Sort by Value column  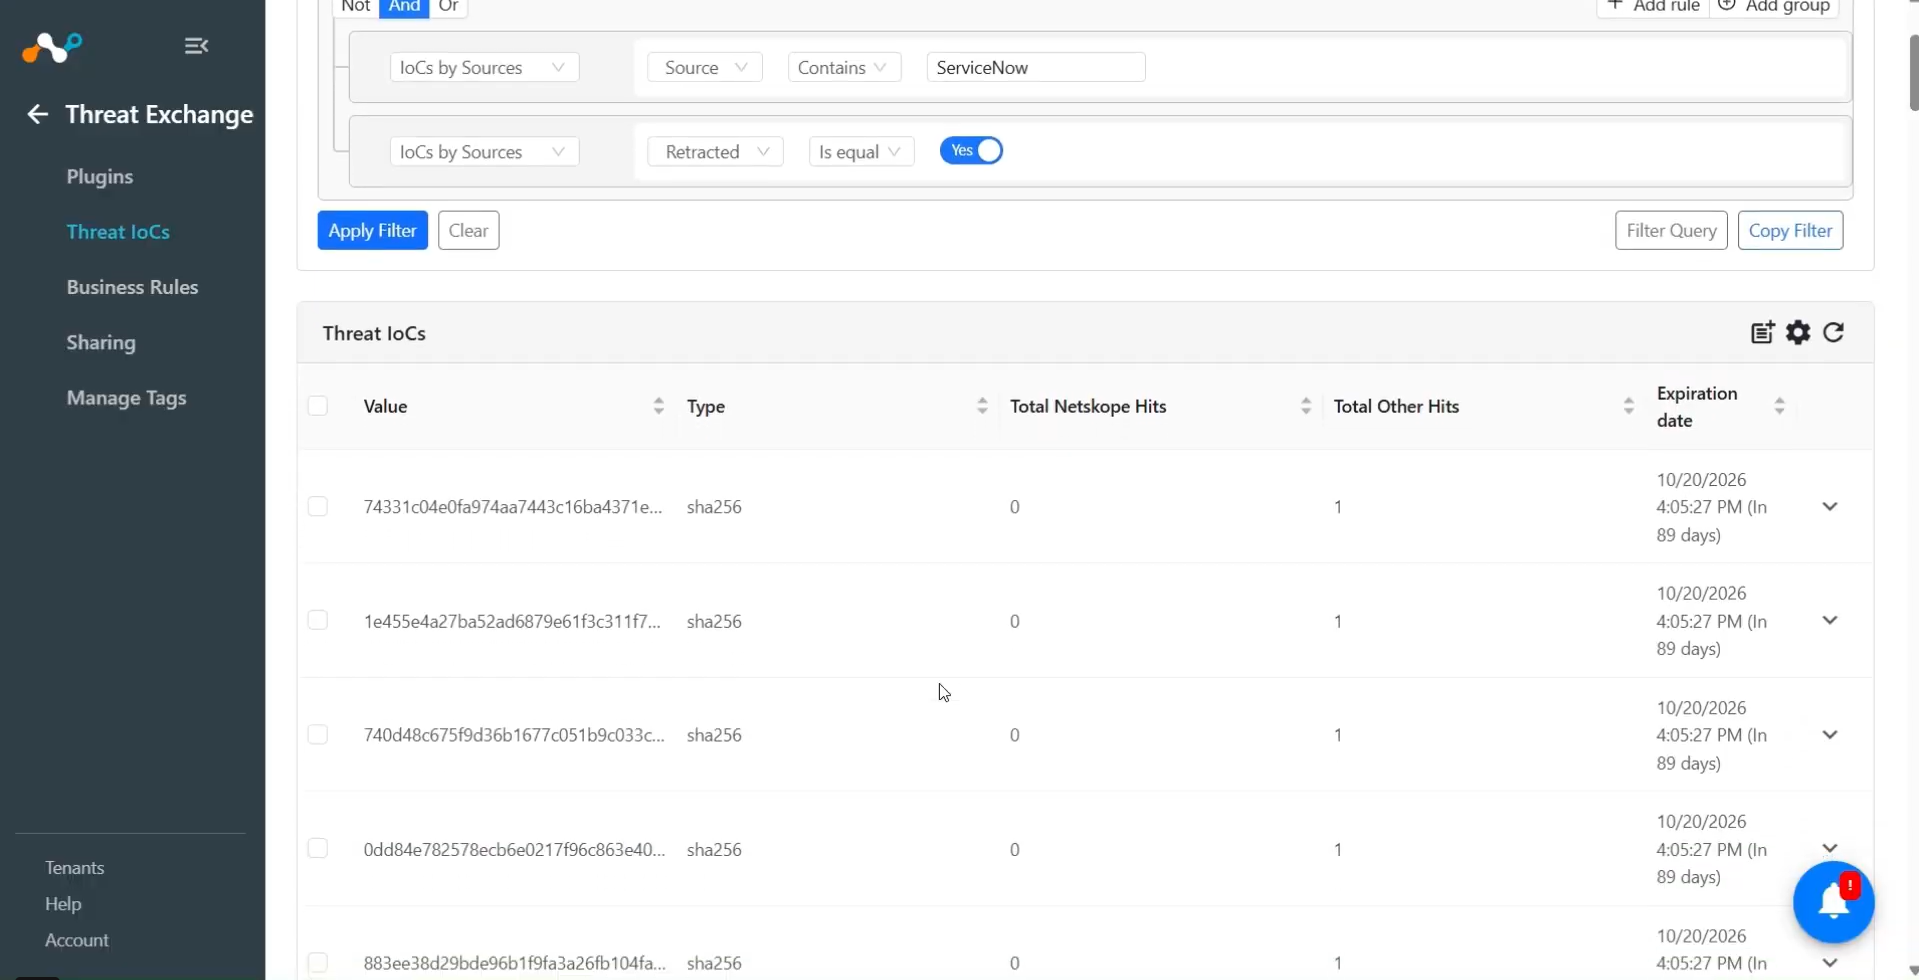pos(658,406)
